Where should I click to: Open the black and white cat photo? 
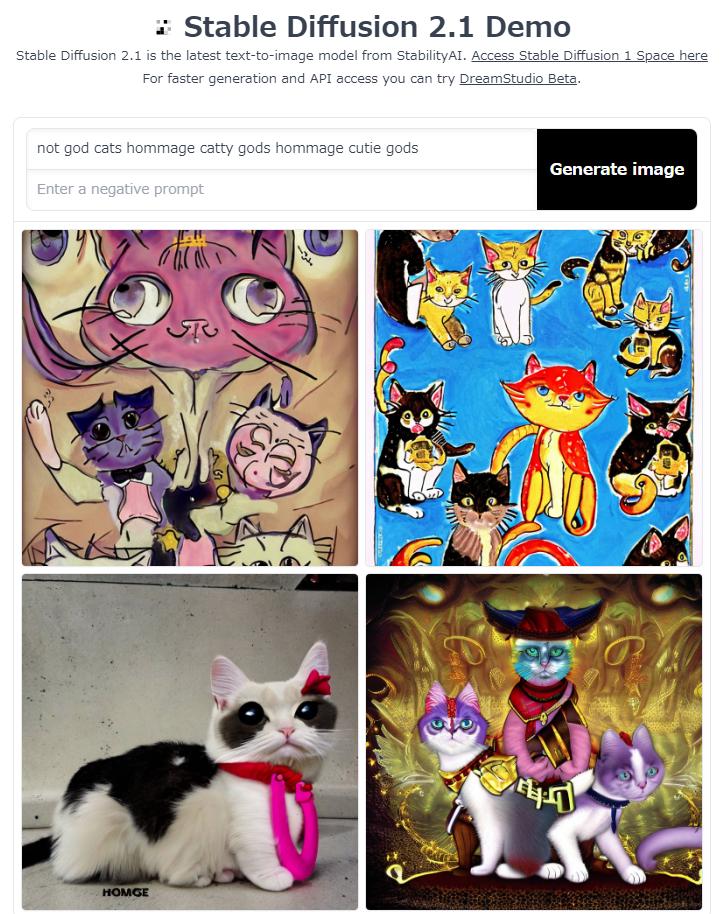tap(190, 742)
